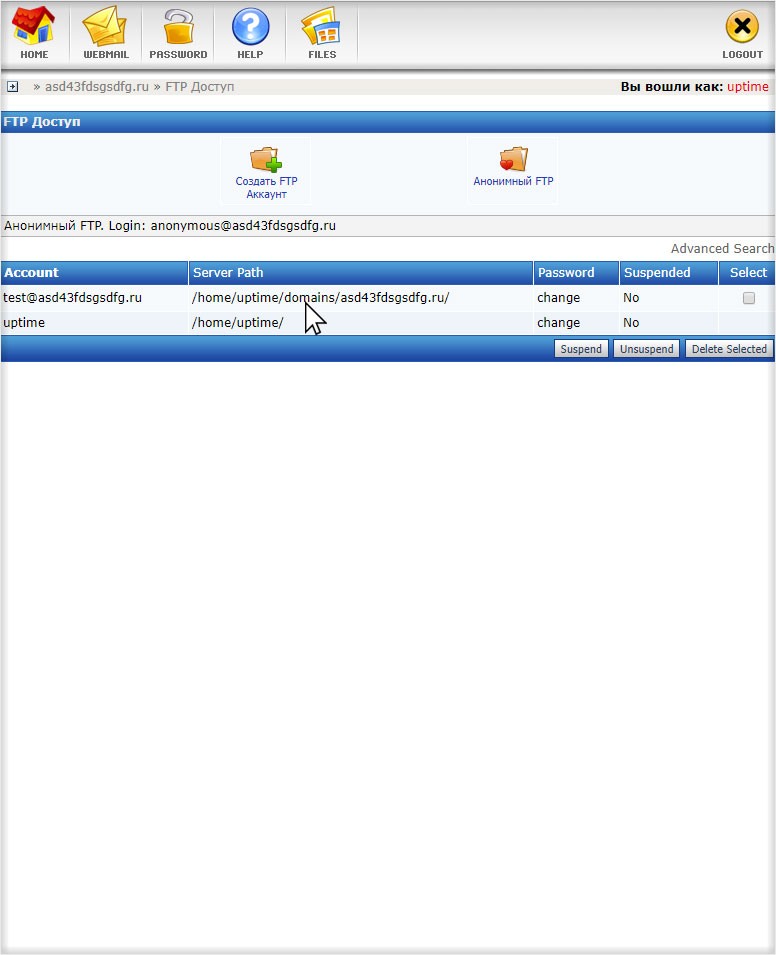
Task: Click the Unsuspend button
Action: coord(646,349)
